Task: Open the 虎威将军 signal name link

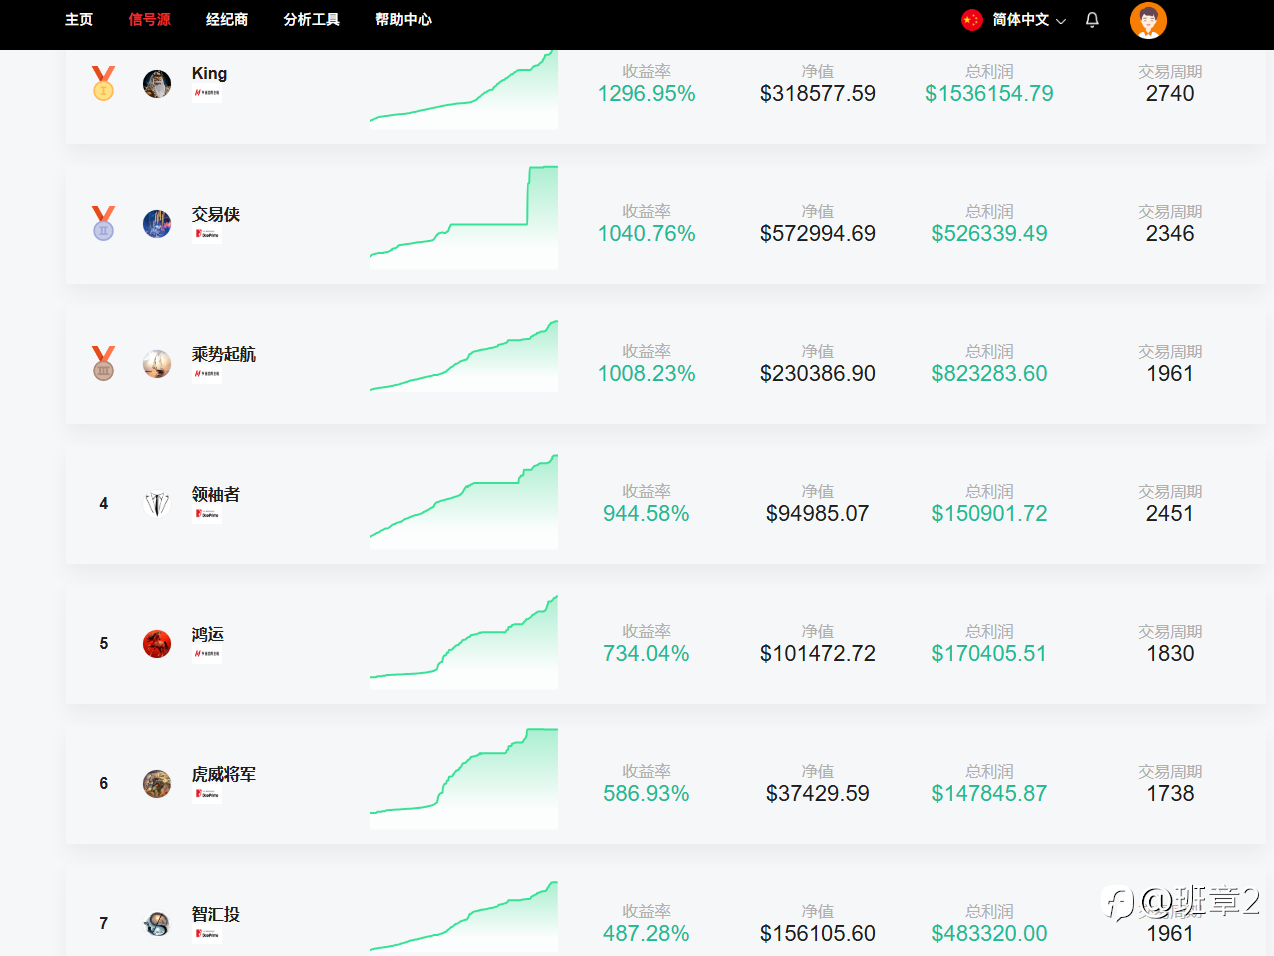Action: [x=224, y=774]
